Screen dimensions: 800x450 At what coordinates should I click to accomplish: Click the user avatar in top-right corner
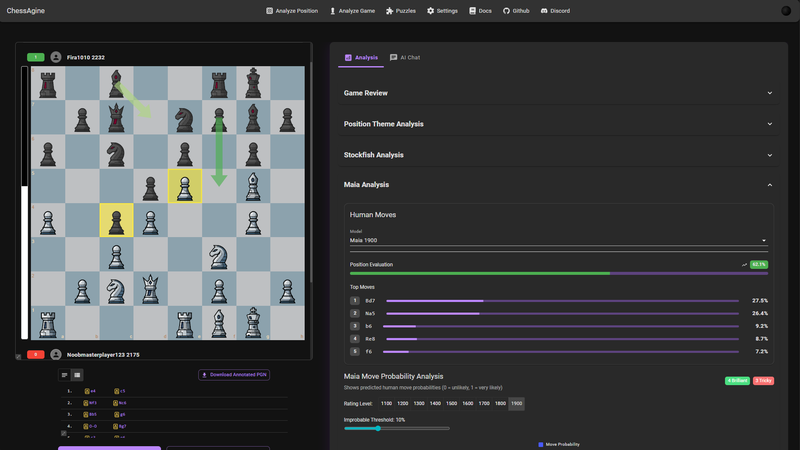point(786,11)
